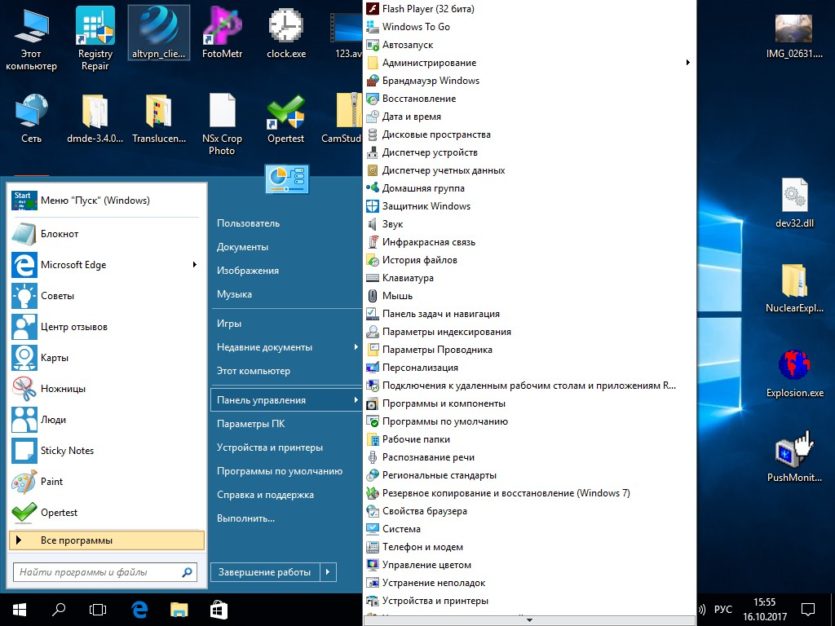Click the Edge icon on the taskbar
Viewport: 835px width, 626px height.
tap(140, 609)
